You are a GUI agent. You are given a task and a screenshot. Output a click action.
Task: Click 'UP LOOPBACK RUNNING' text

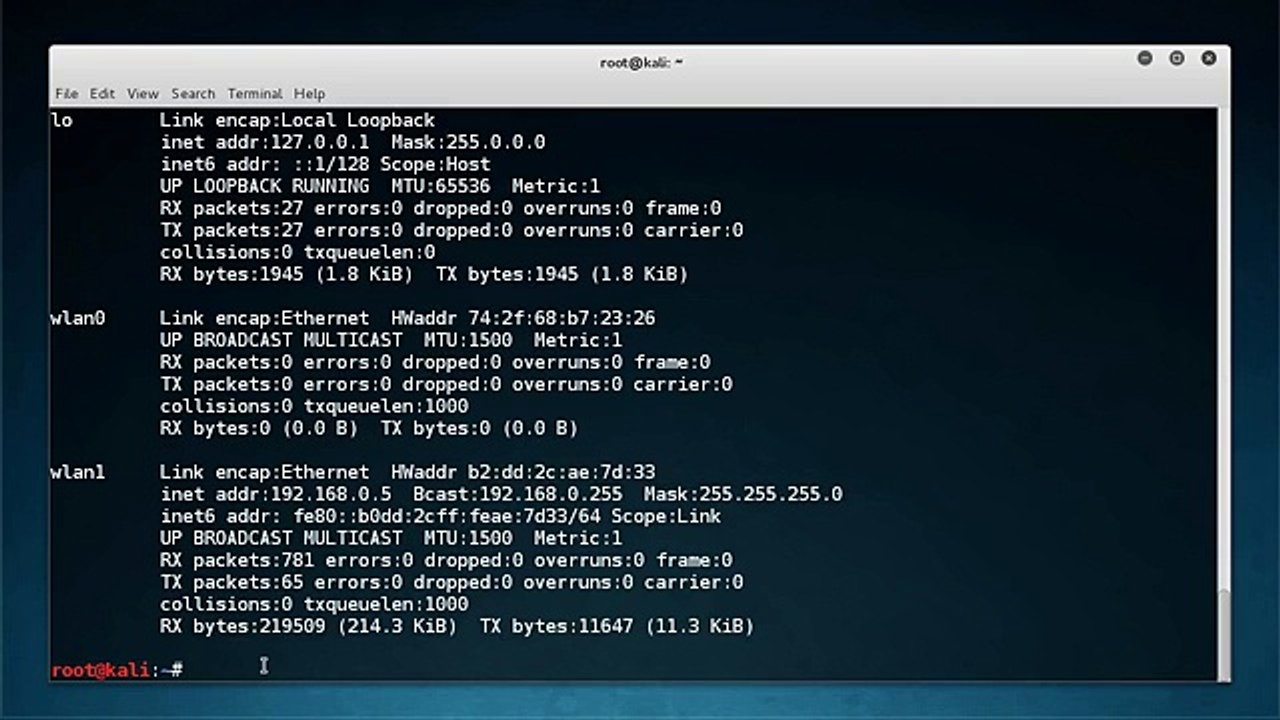click(x=264, y=186)
